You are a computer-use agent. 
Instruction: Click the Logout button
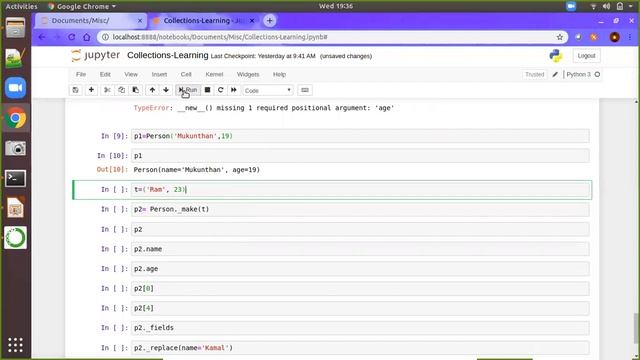click(586, 56)
